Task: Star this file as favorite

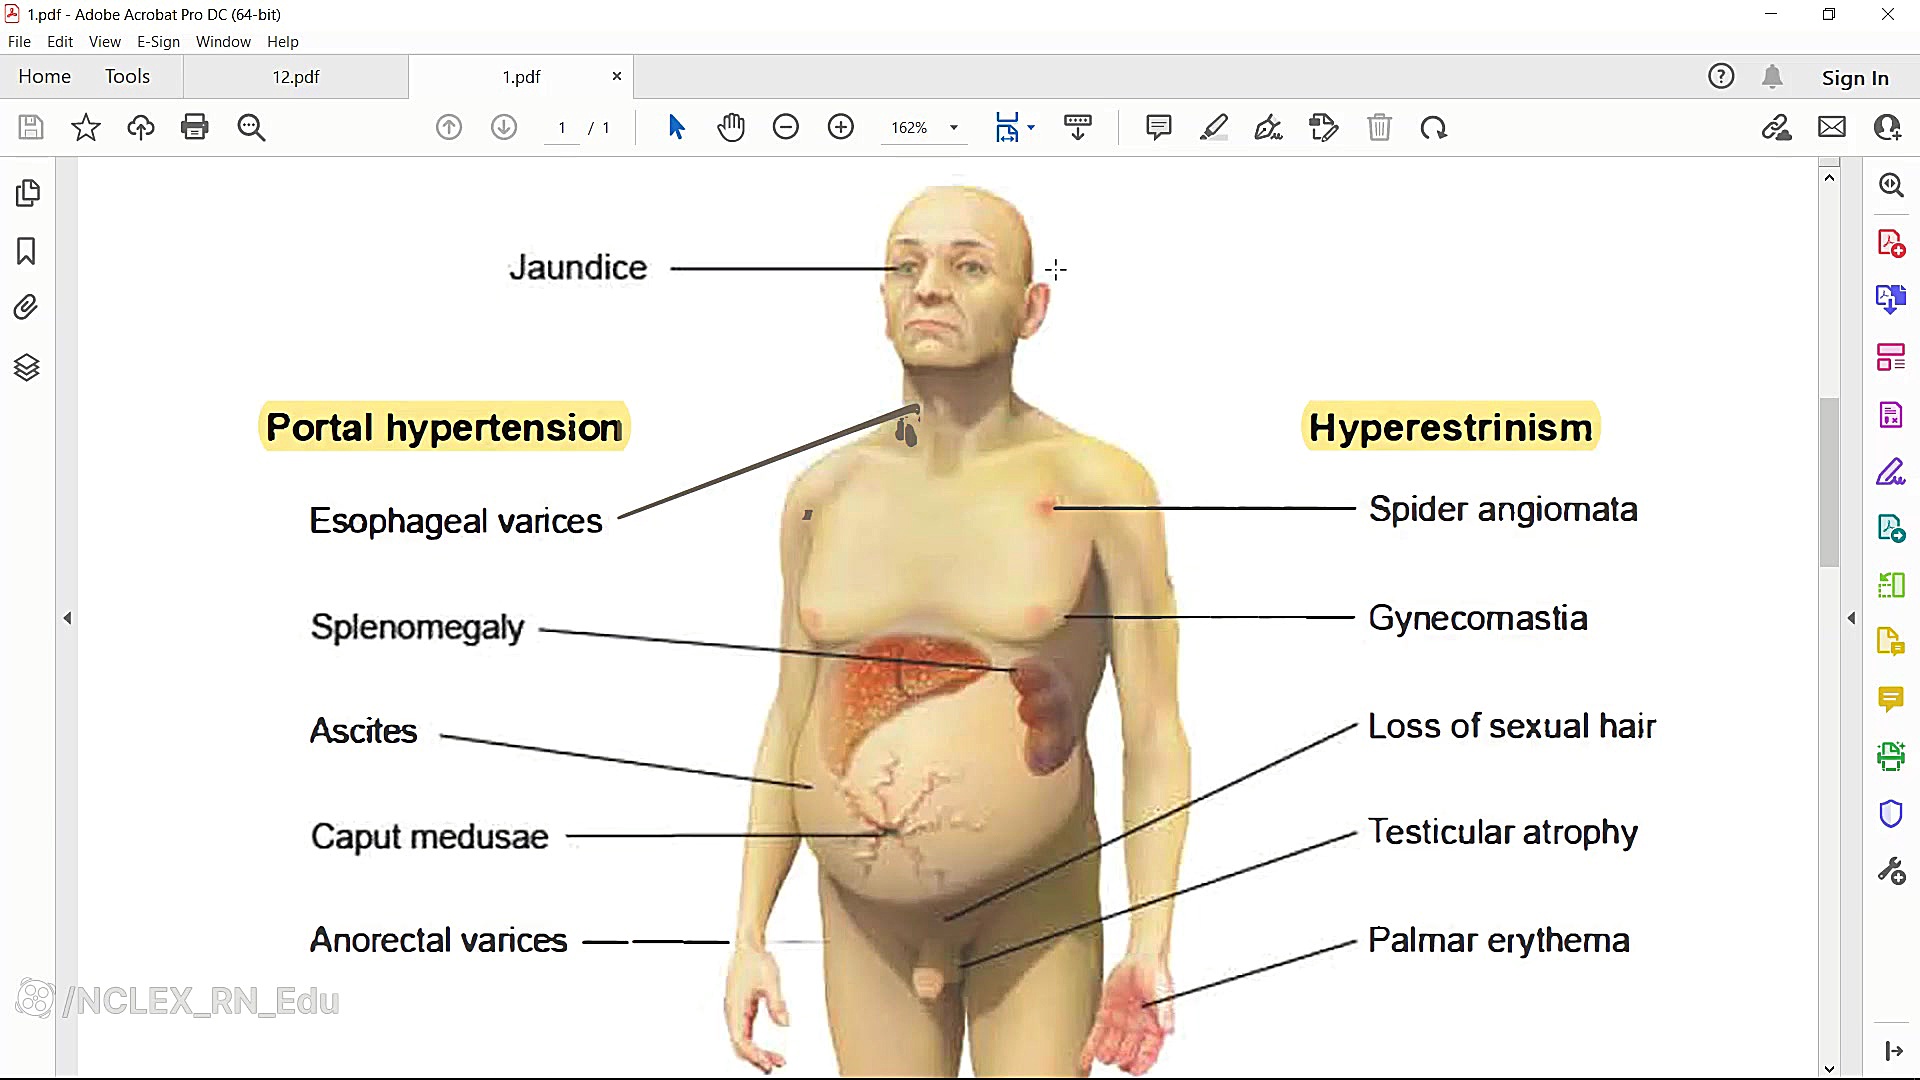Action: [x=86, y=128]
